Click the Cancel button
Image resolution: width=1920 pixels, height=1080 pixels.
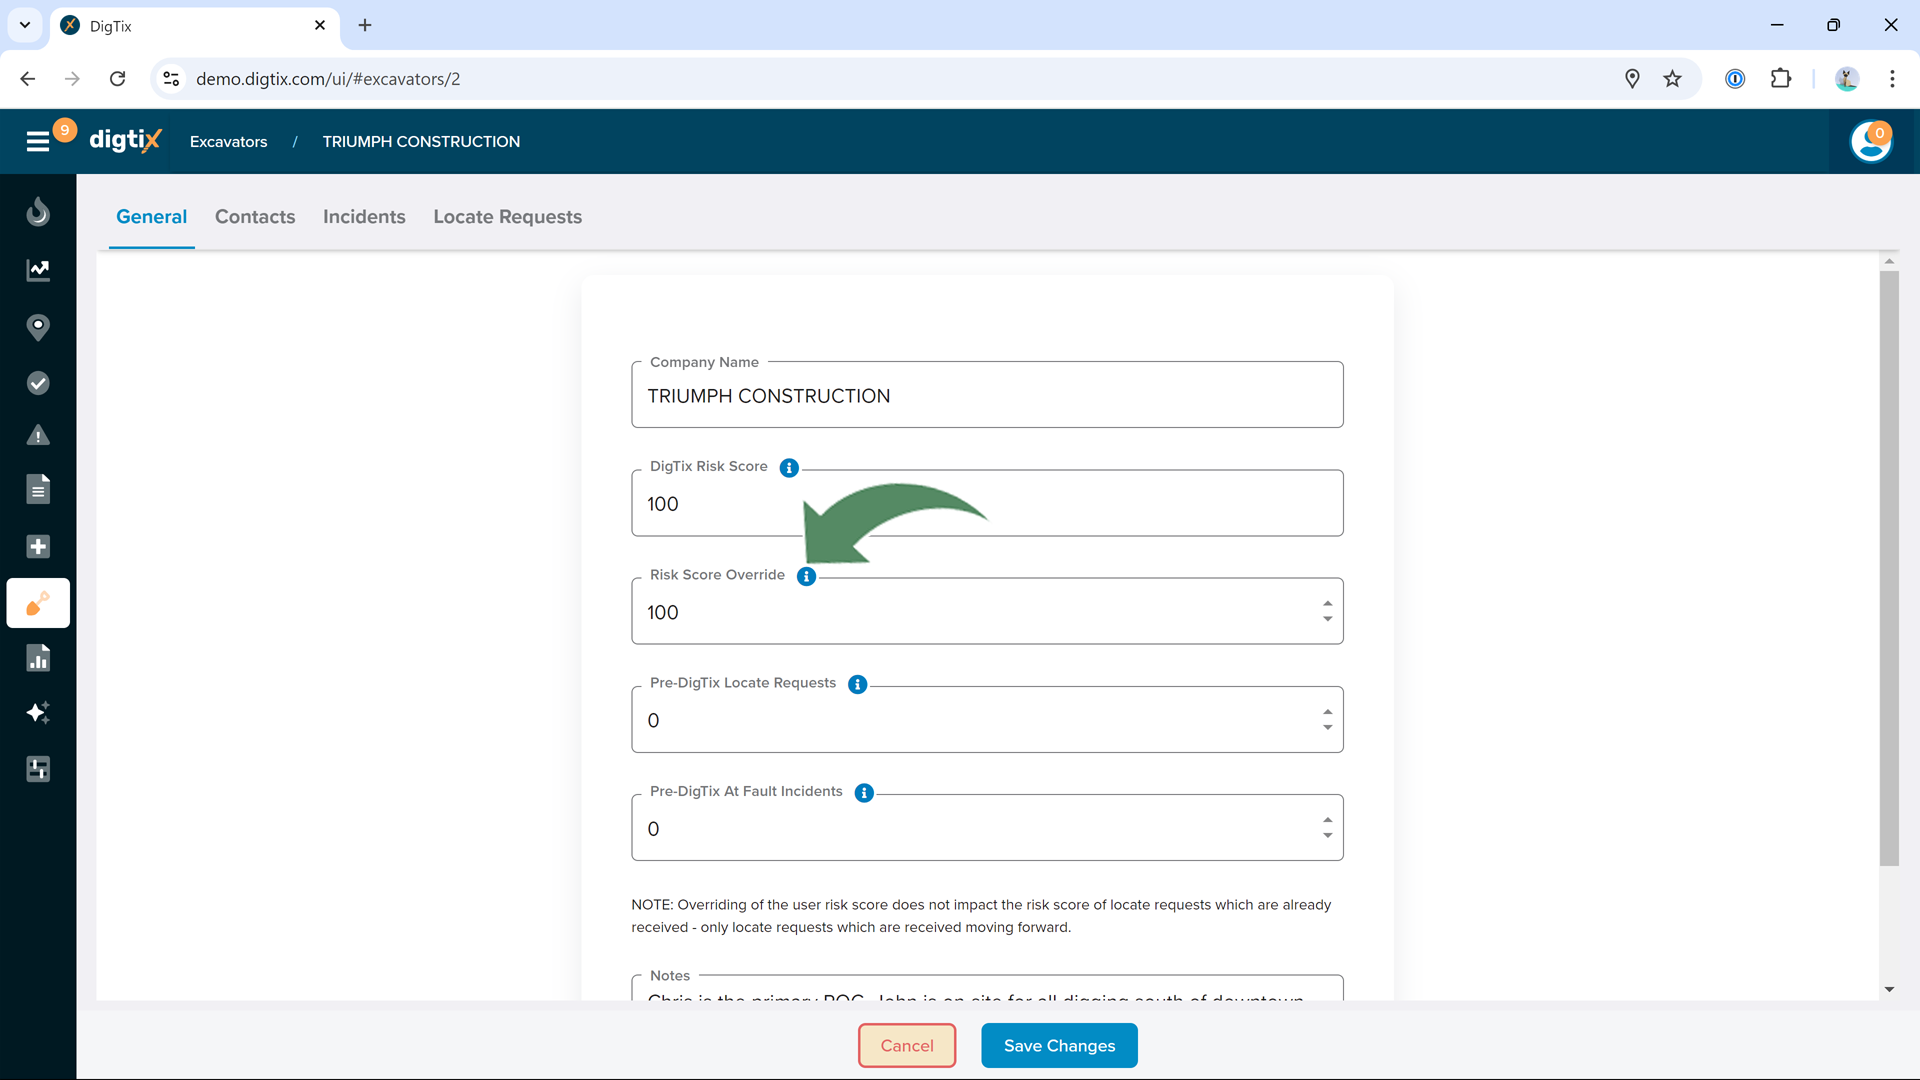click(x=907, y=1045)
